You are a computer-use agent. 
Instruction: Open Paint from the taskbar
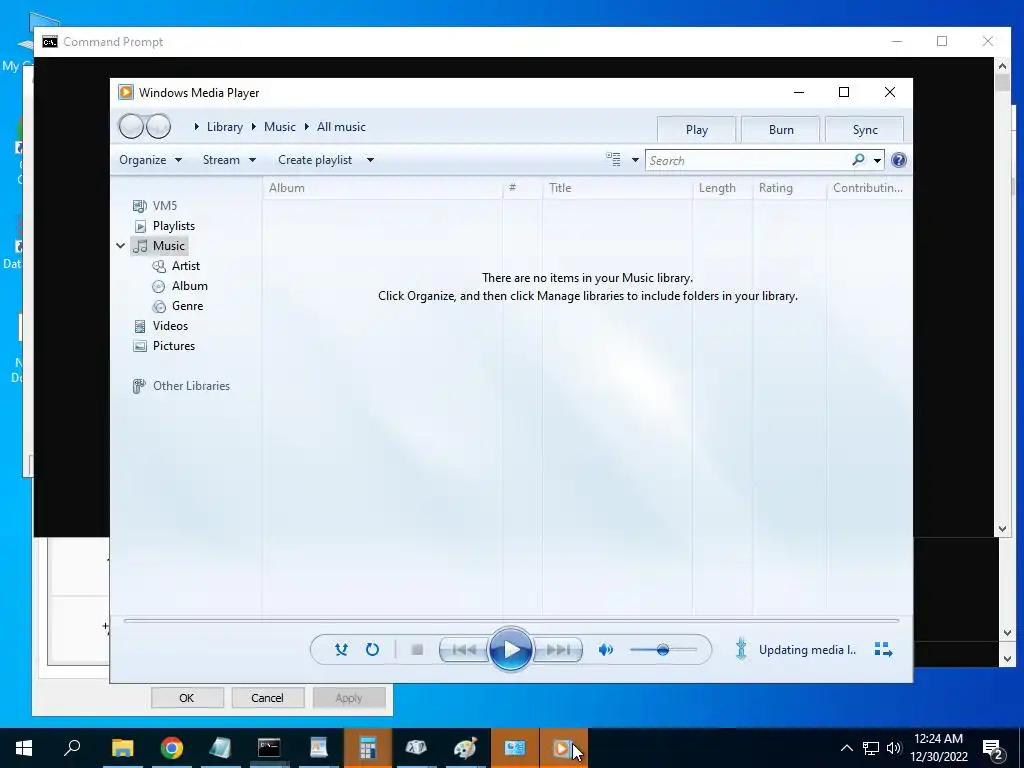(x=465, y=748)
